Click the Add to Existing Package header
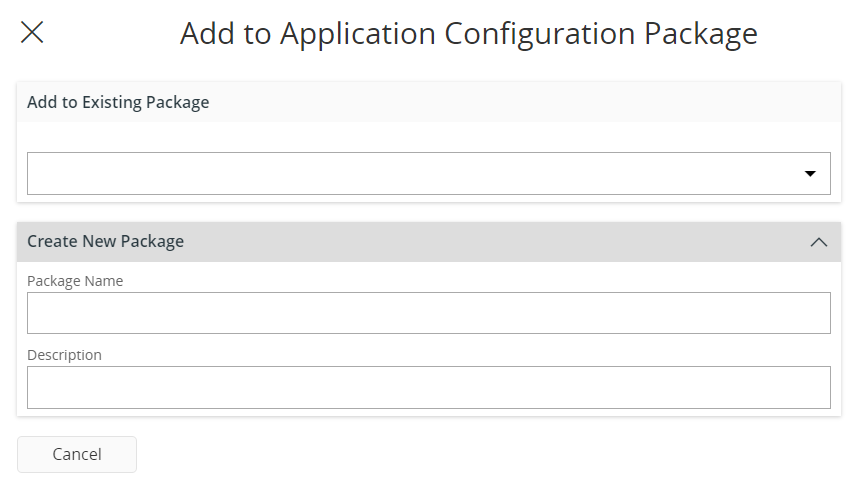The width and height of the screenshot is (852, 497). pyautogui.click(x=118, y=102)
